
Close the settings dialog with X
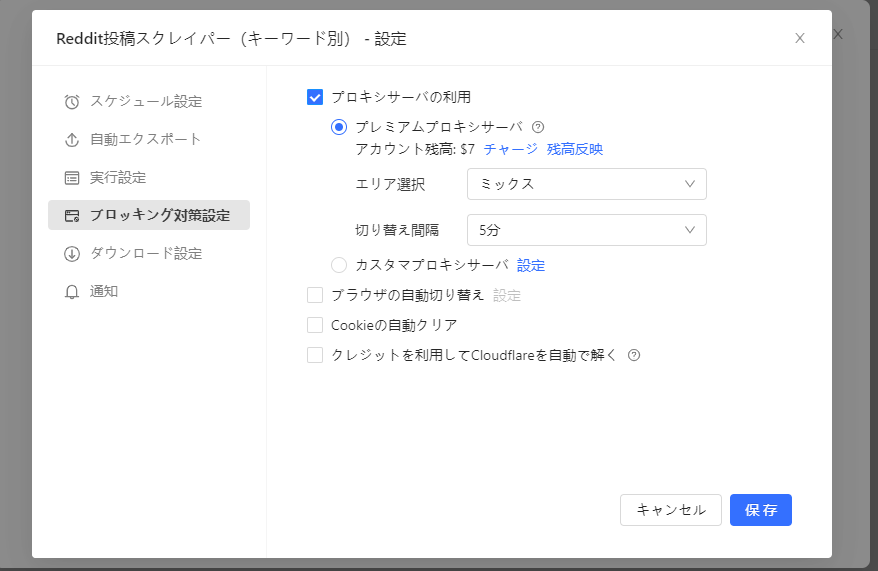799,39
